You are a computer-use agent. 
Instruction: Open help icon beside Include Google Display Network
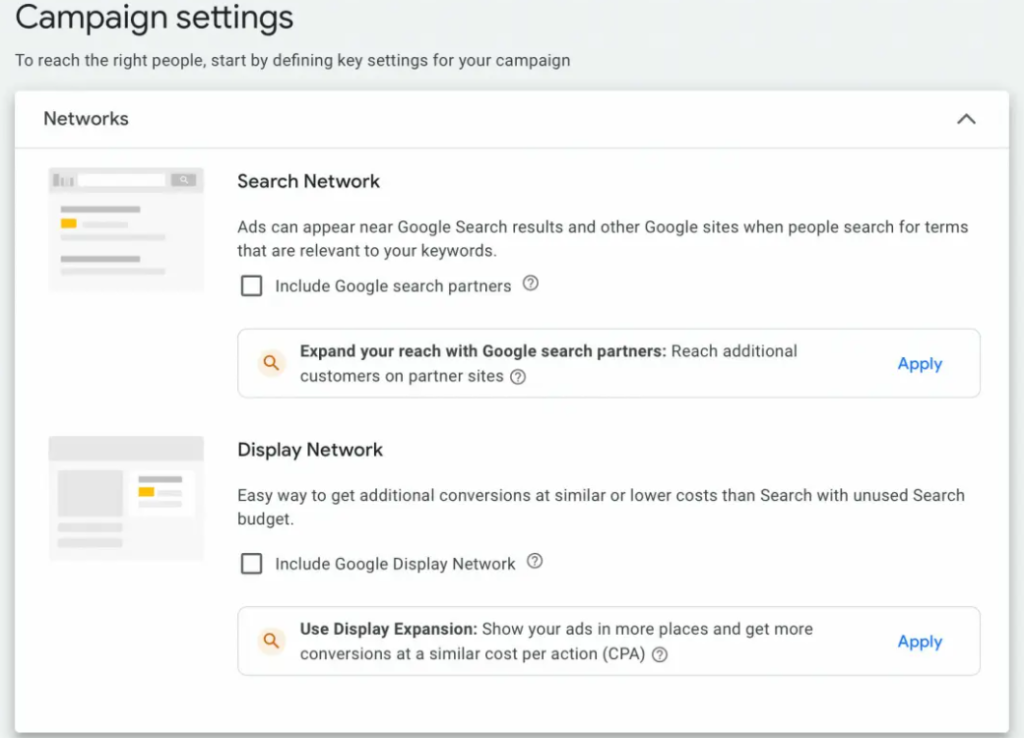point(534,561)
